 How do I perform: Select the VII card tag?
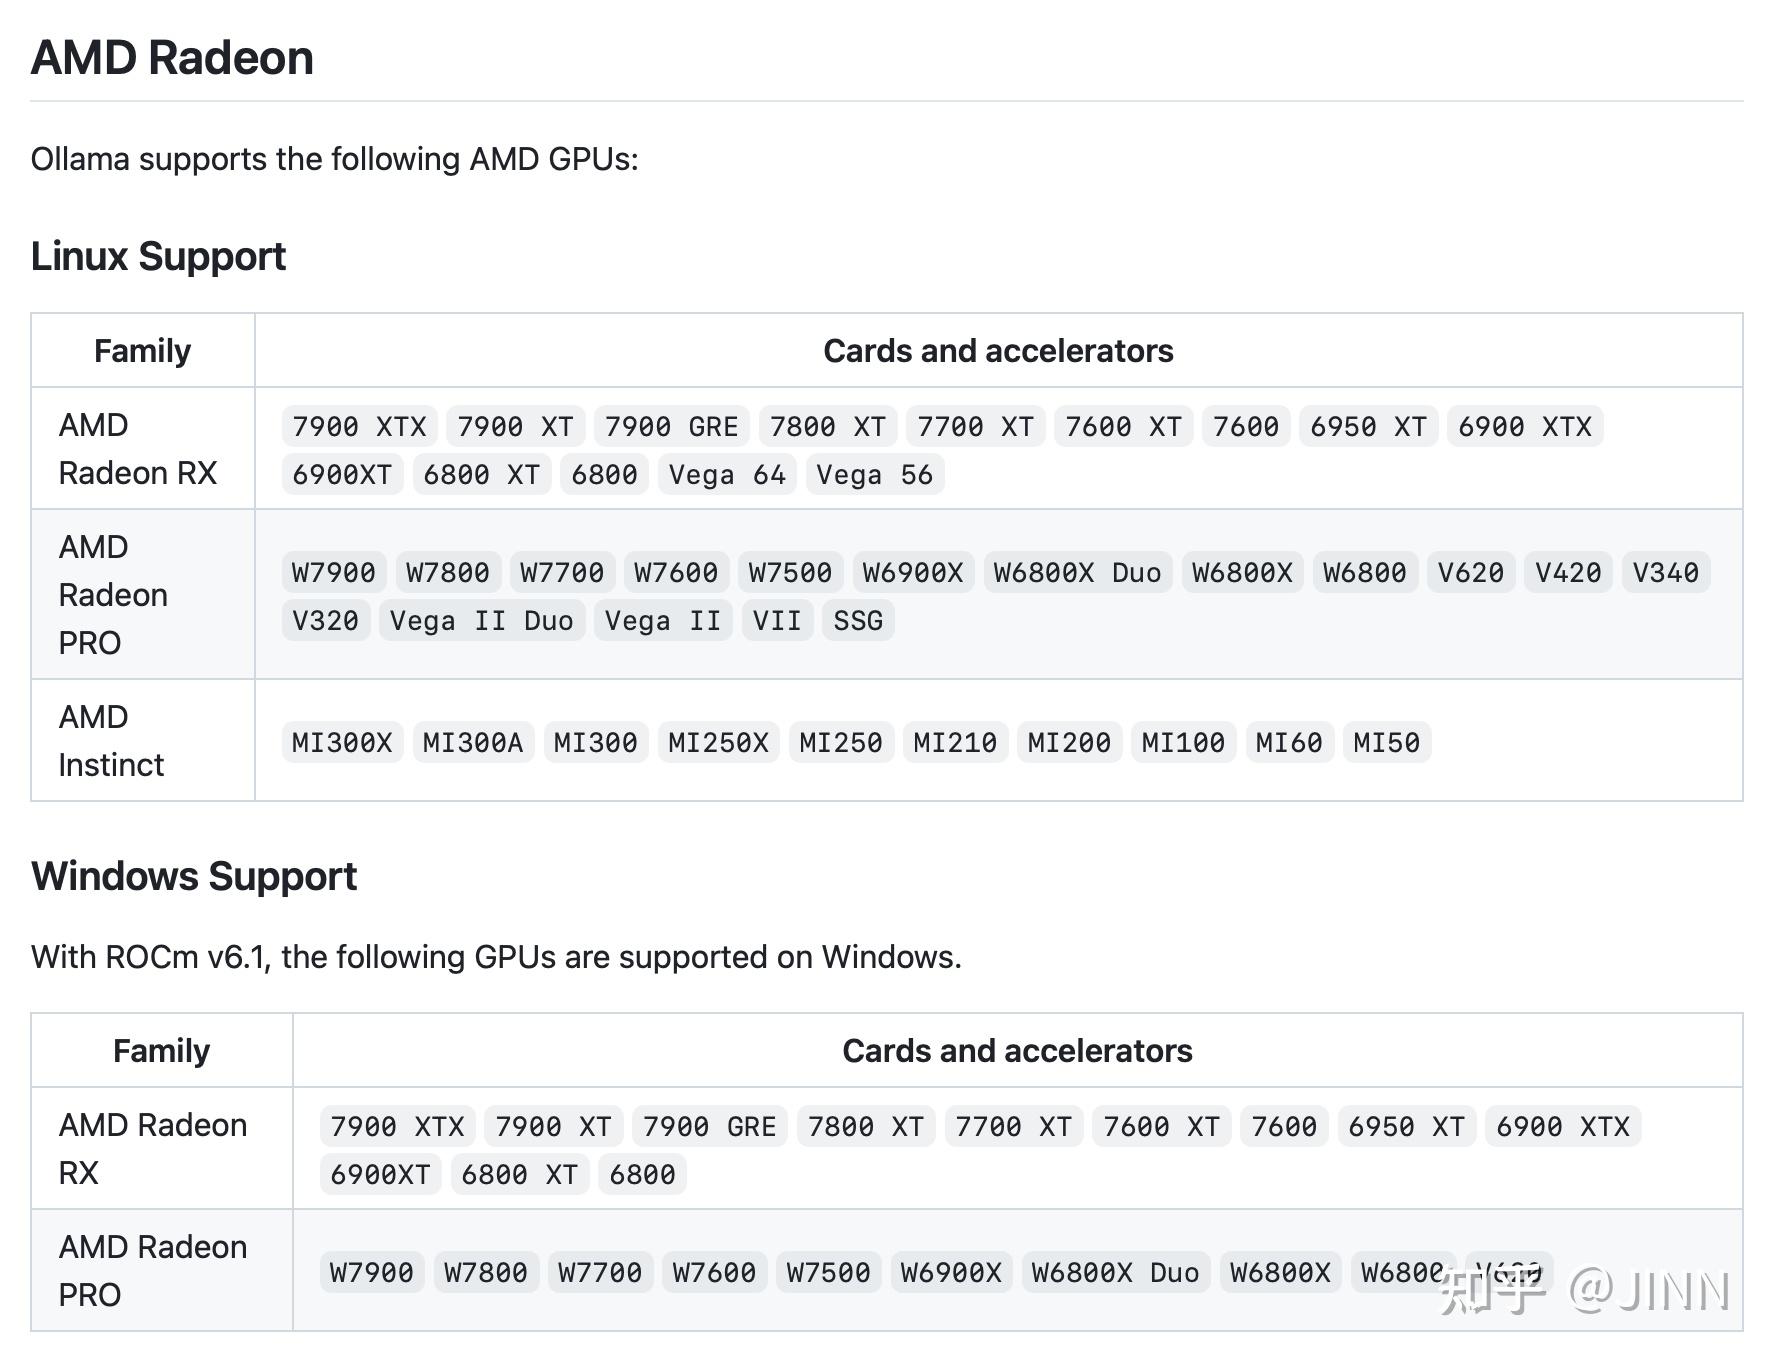point(777,621)
